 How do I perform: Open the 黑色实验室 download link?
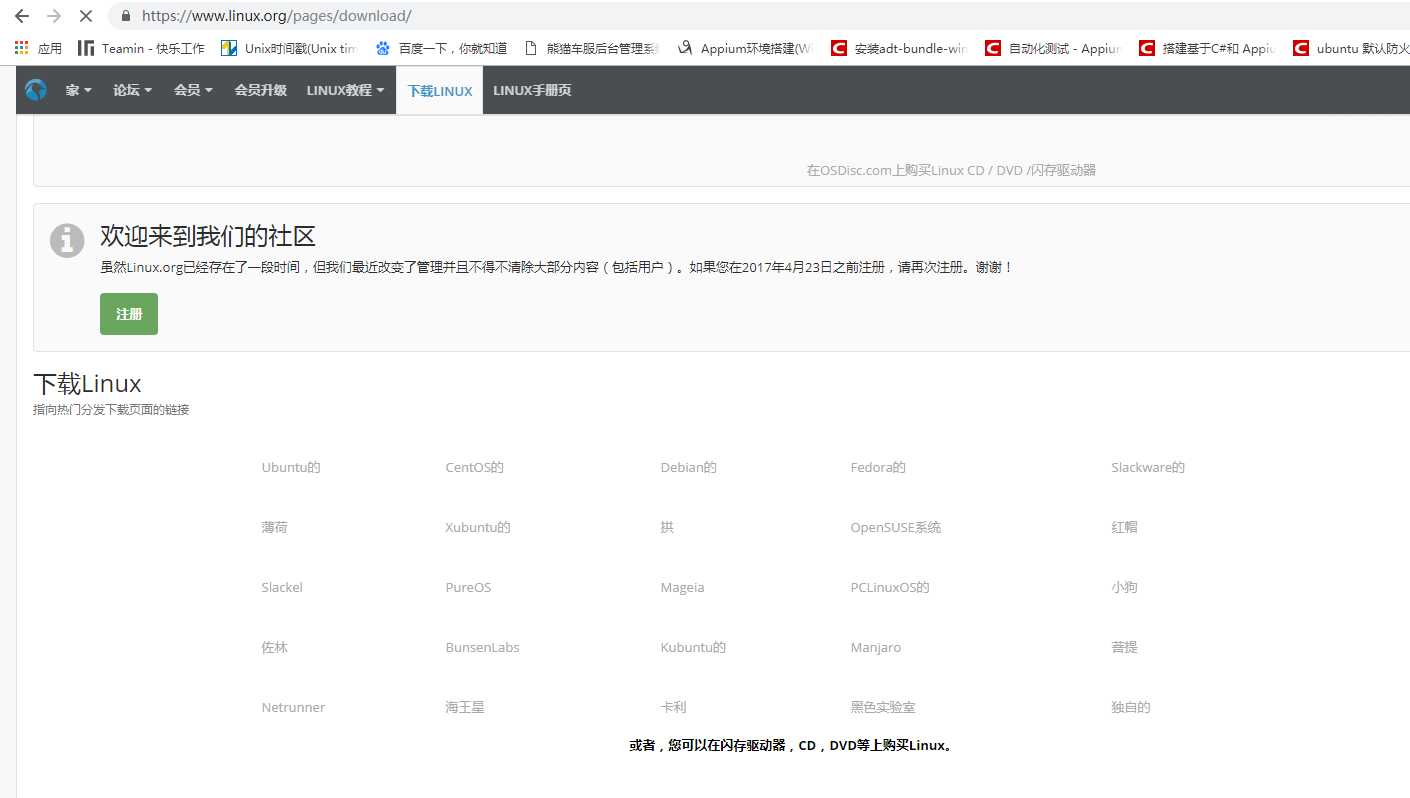pos(883,707)
